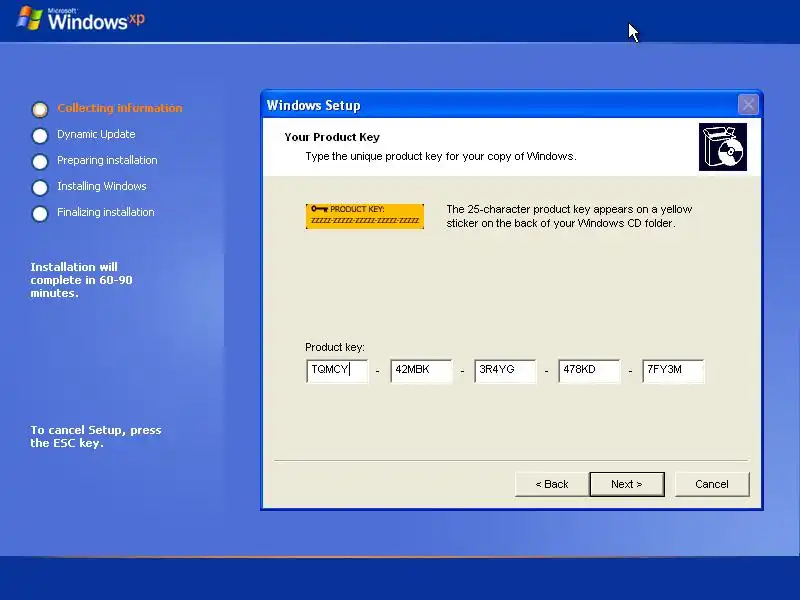
Task: Select the product key field containing 3R4YG
Action: (x=505, y=371)
